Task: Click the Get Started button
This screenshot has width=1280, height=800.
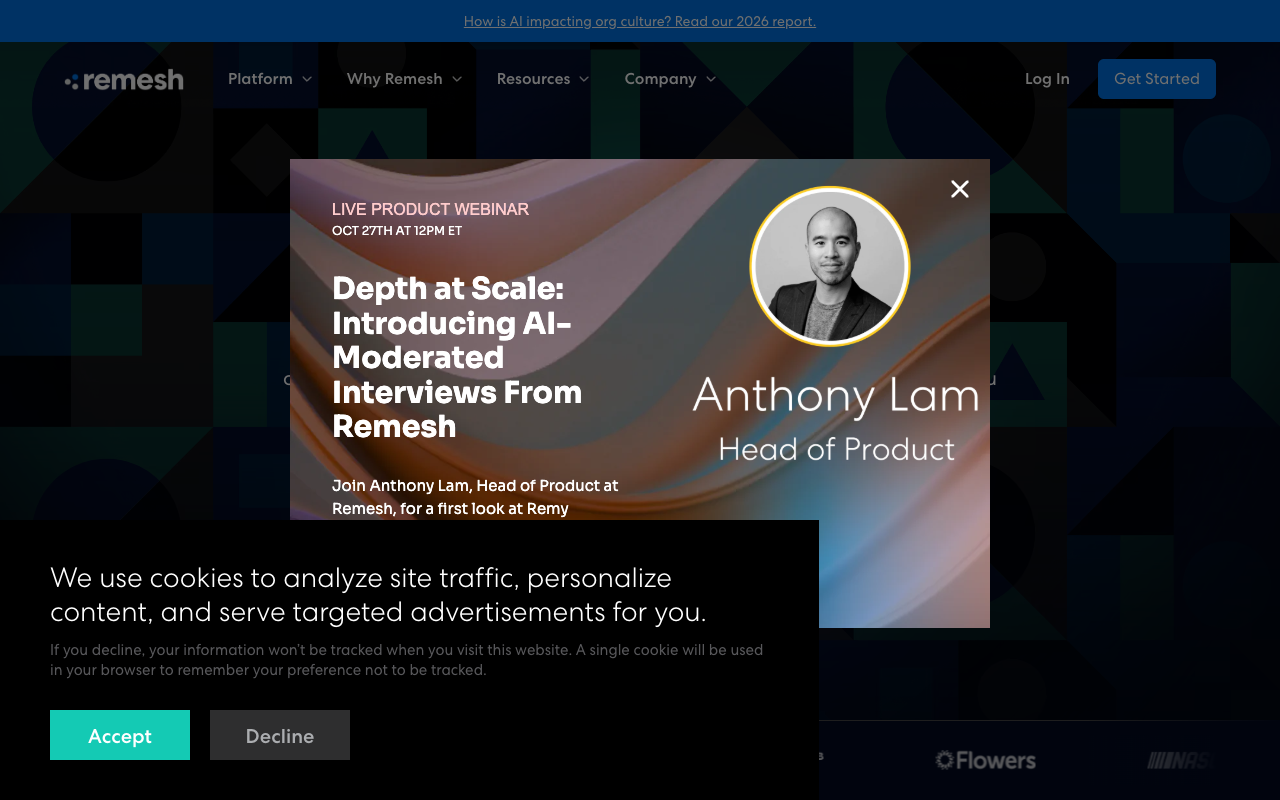Action: pyautogui.click(x=1157, y=79)
